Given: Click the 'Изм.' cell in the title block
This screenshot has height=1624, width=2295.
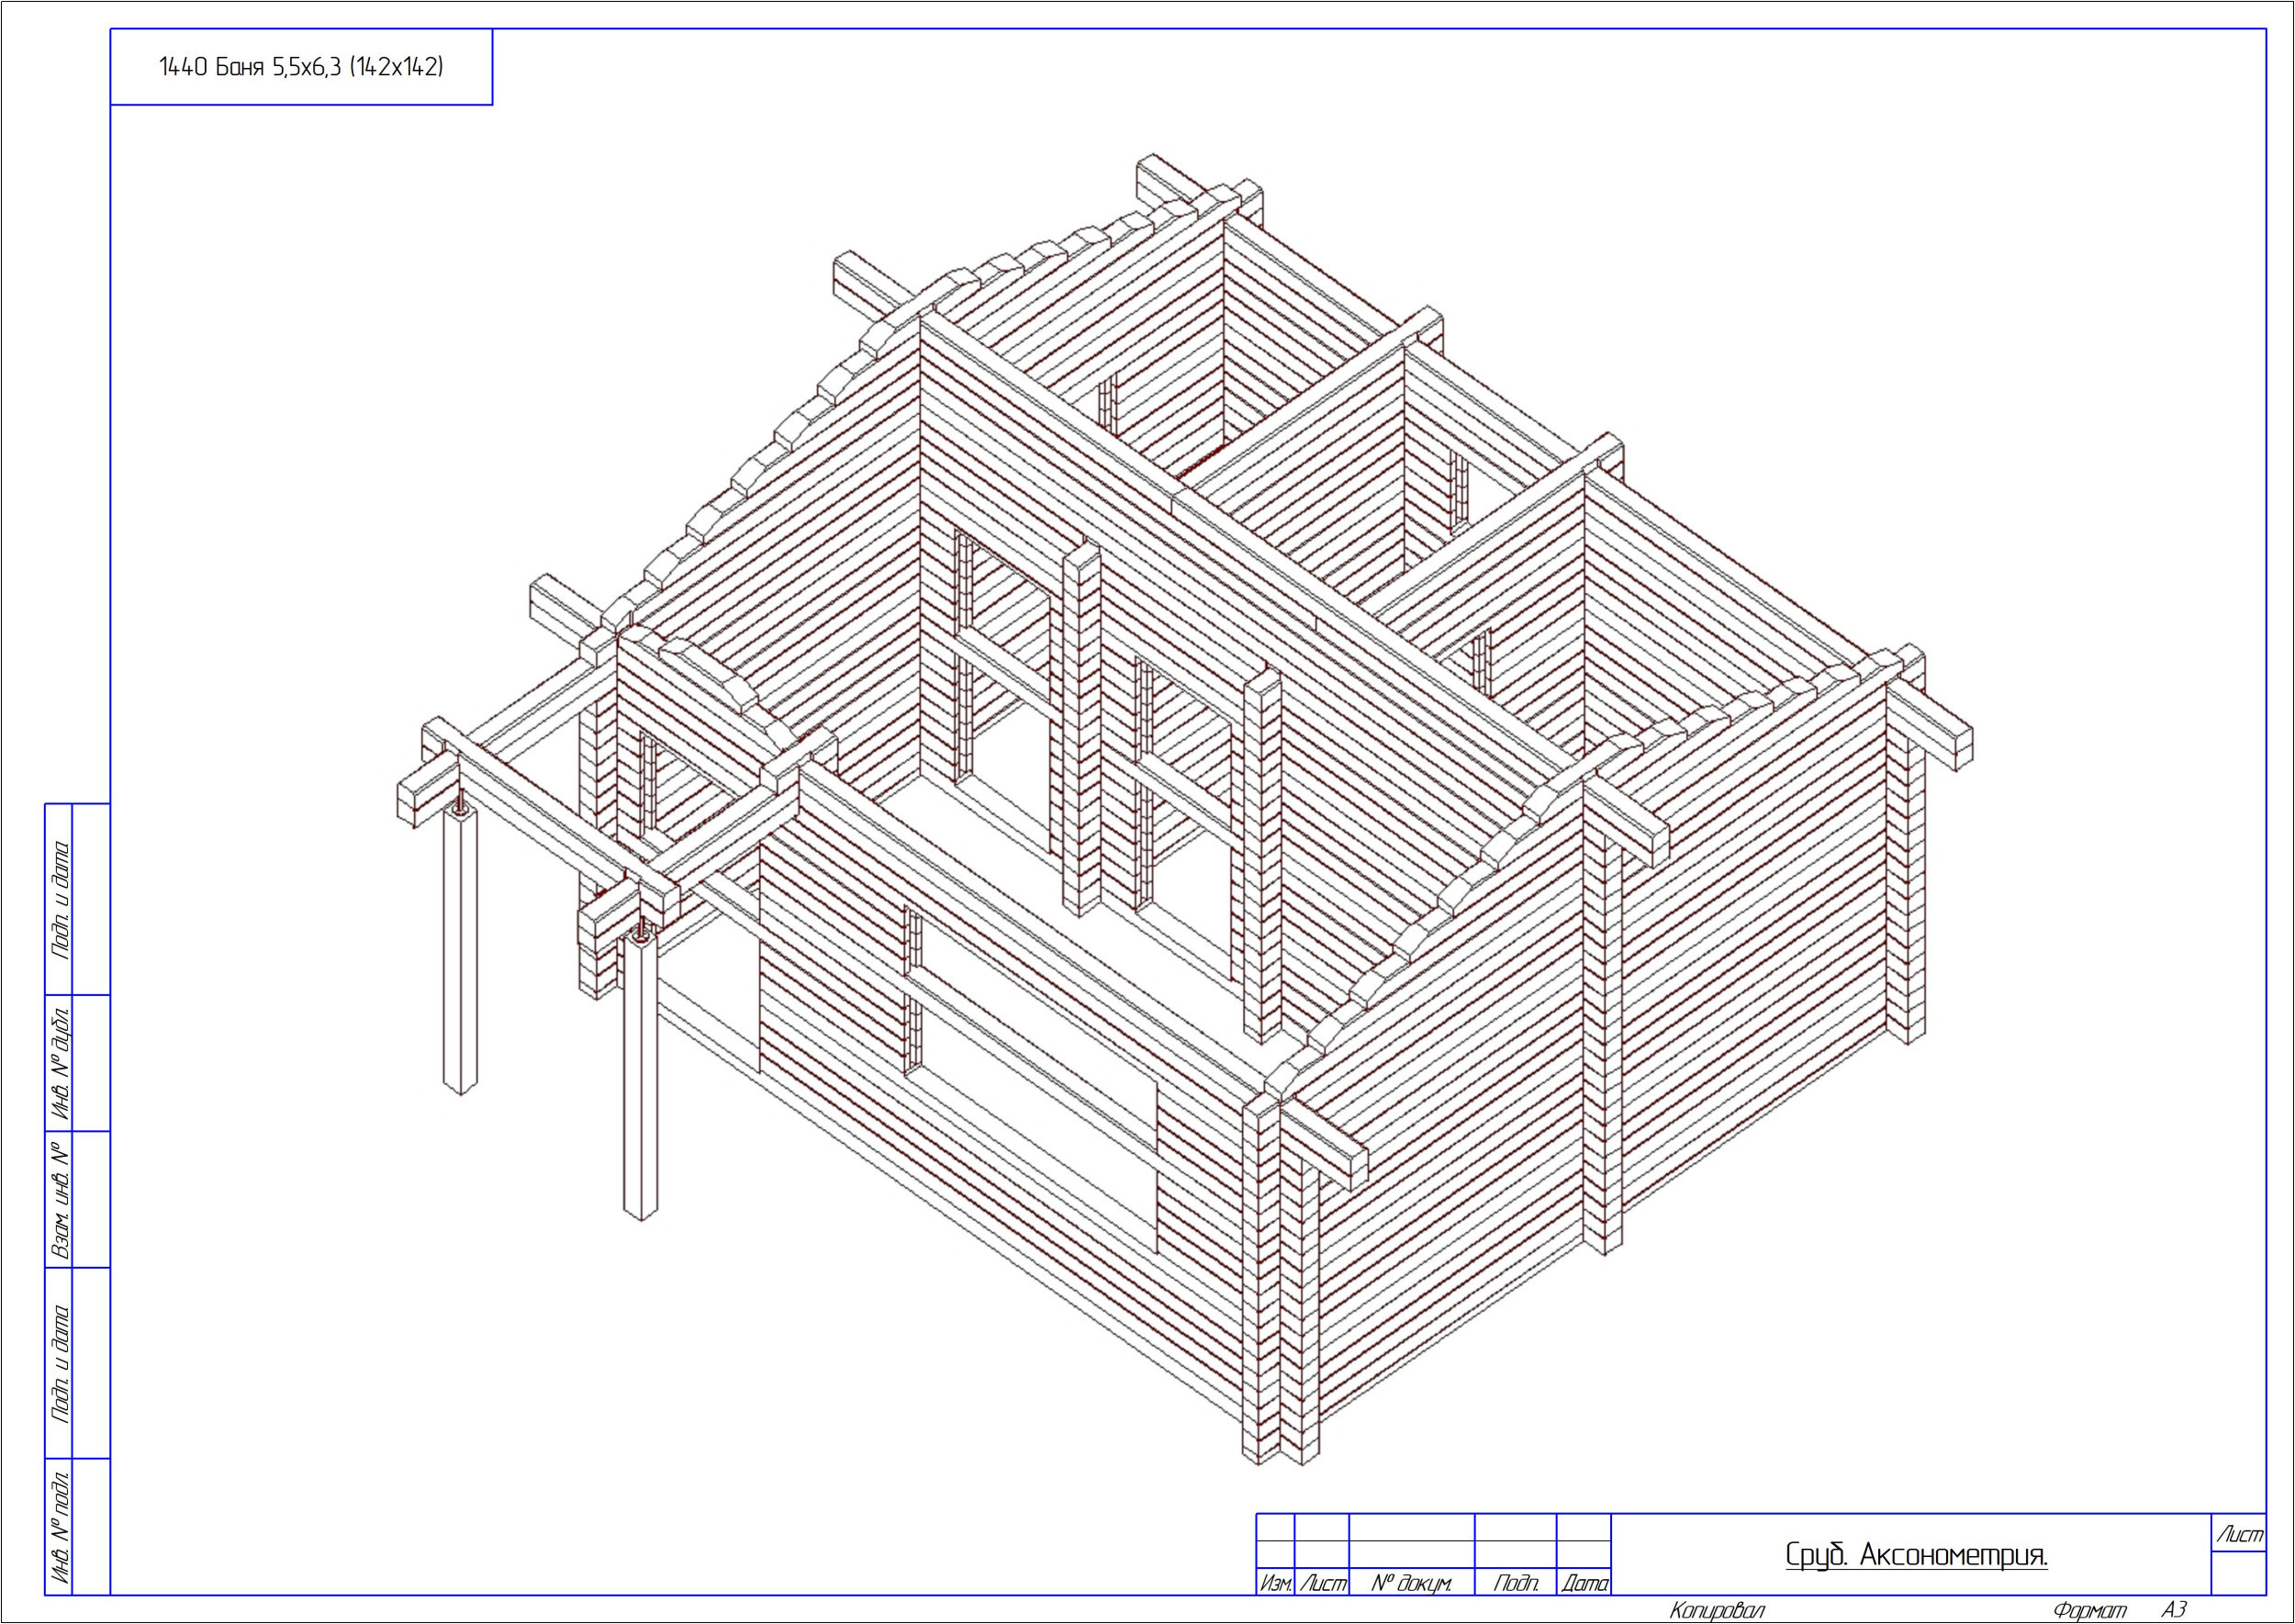Looking at the screenshot, I should coord(1275,1584).
